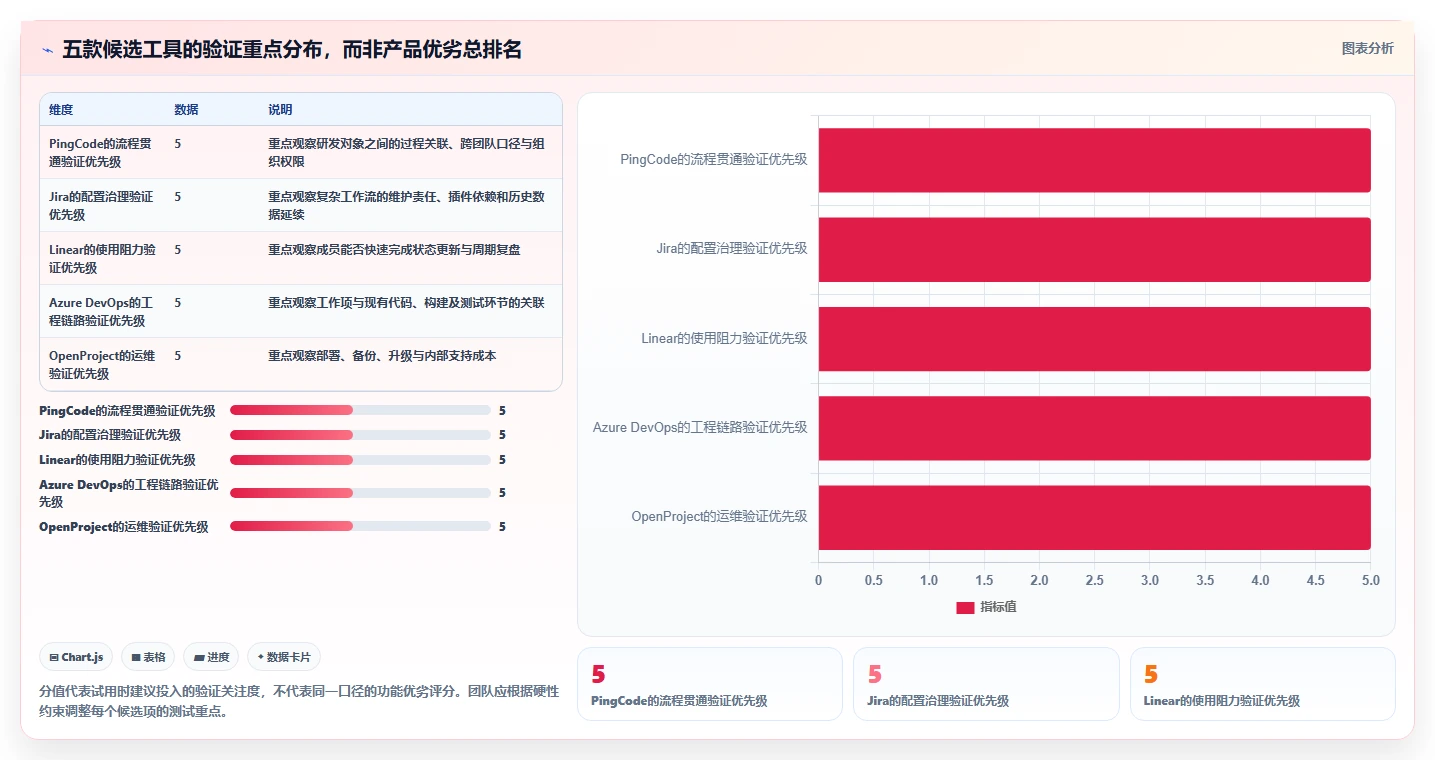Viewport: 1435px width, 760px height.
Task: Click the chart icon beside the page title
Action: pos(48,50)
